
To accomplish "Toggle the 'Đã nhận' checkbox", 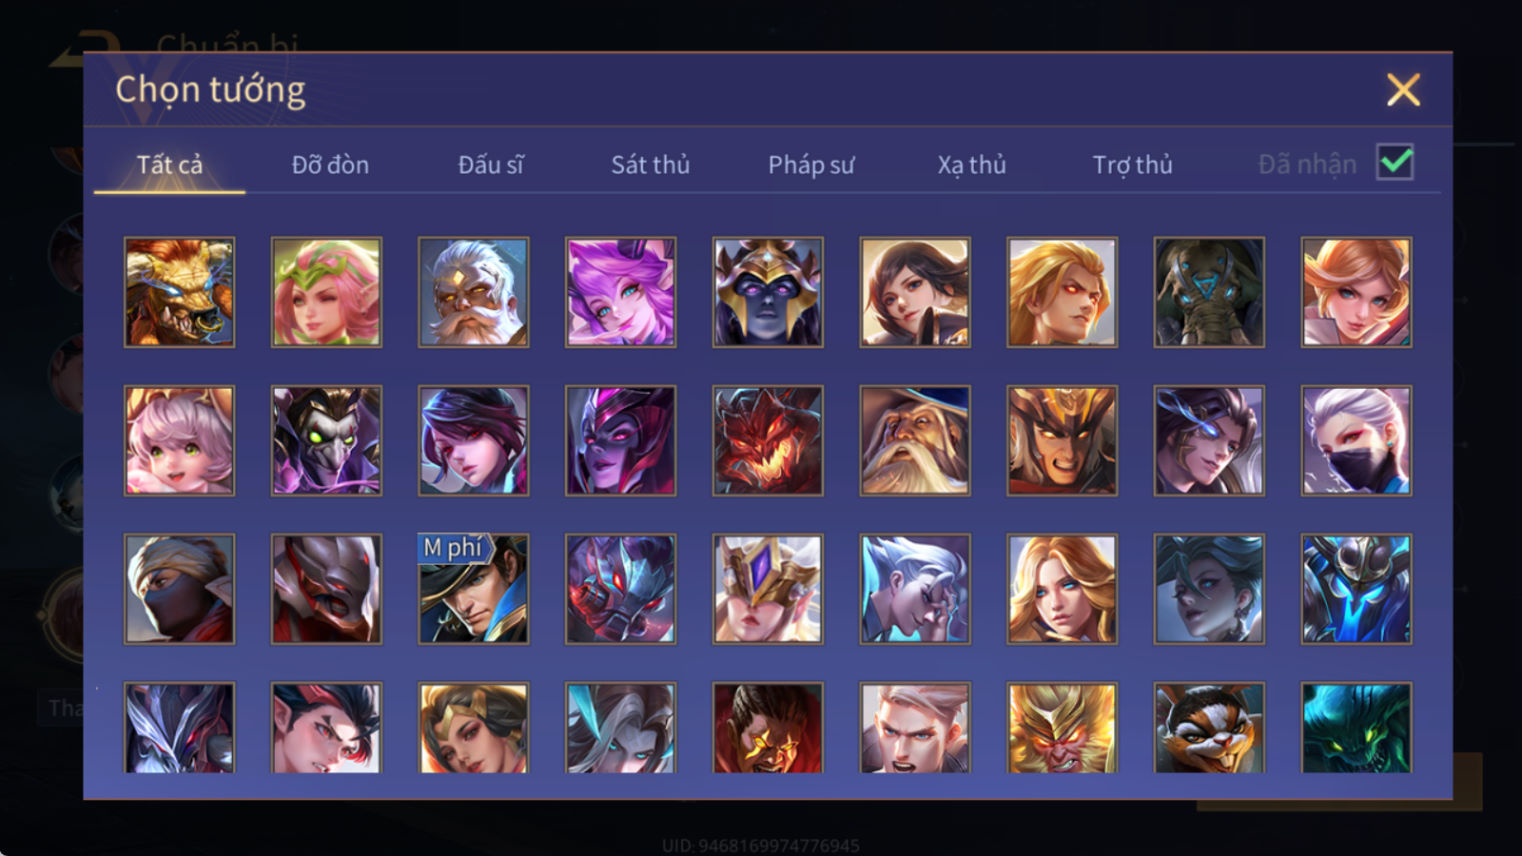I will (1395, 162).
